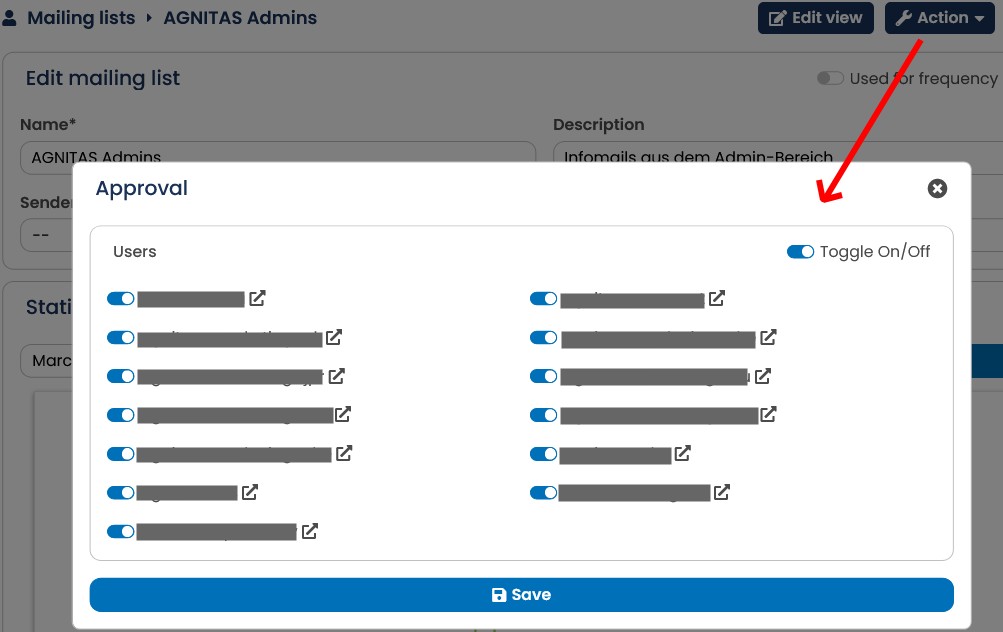
Task: Disable the first user toggle in left column
Action: point(120,299)
